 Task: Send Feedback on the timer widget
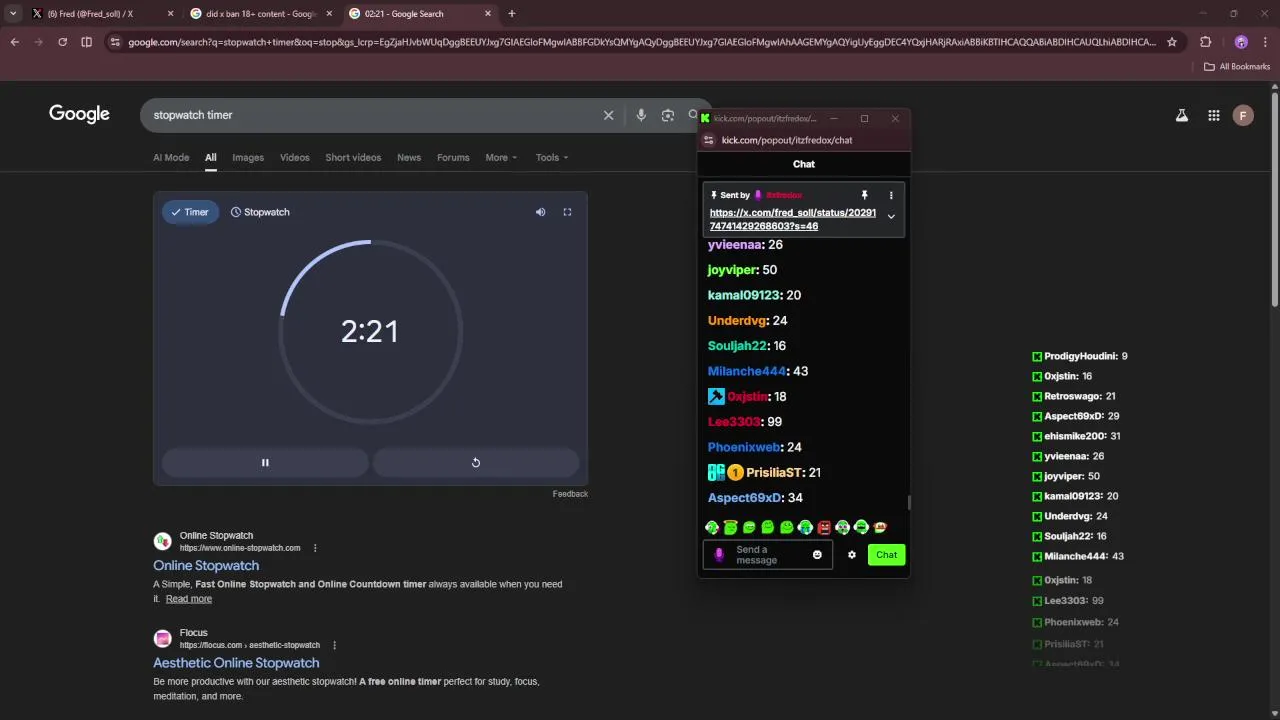[570, 494]
